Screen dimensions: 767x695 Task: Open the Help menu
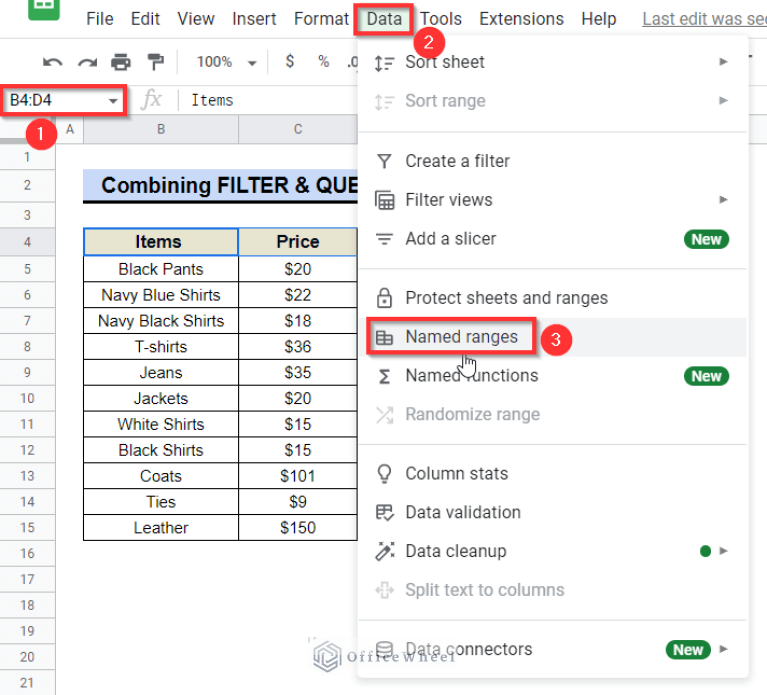click(599, 19)
